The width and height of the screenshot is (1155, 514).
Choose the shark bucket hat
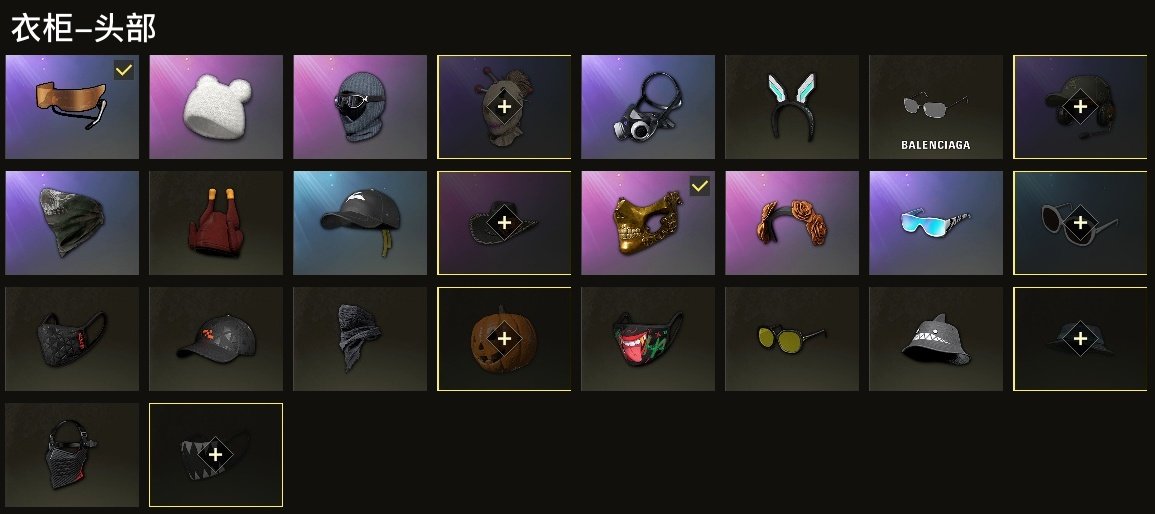pyautogui.click(x=936, y=339)
